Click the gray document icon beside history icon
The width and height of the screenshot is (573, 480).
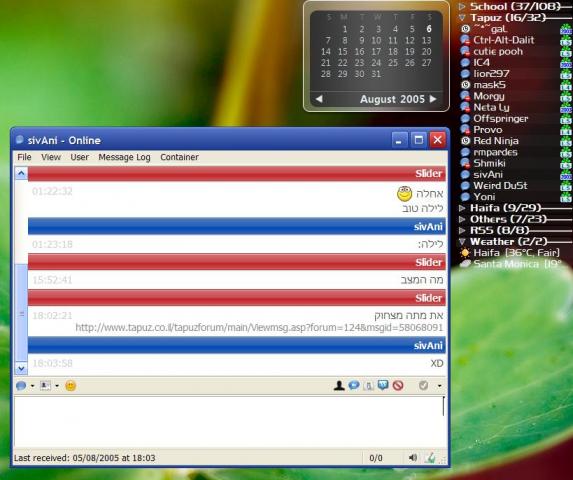tap(368, 386)
